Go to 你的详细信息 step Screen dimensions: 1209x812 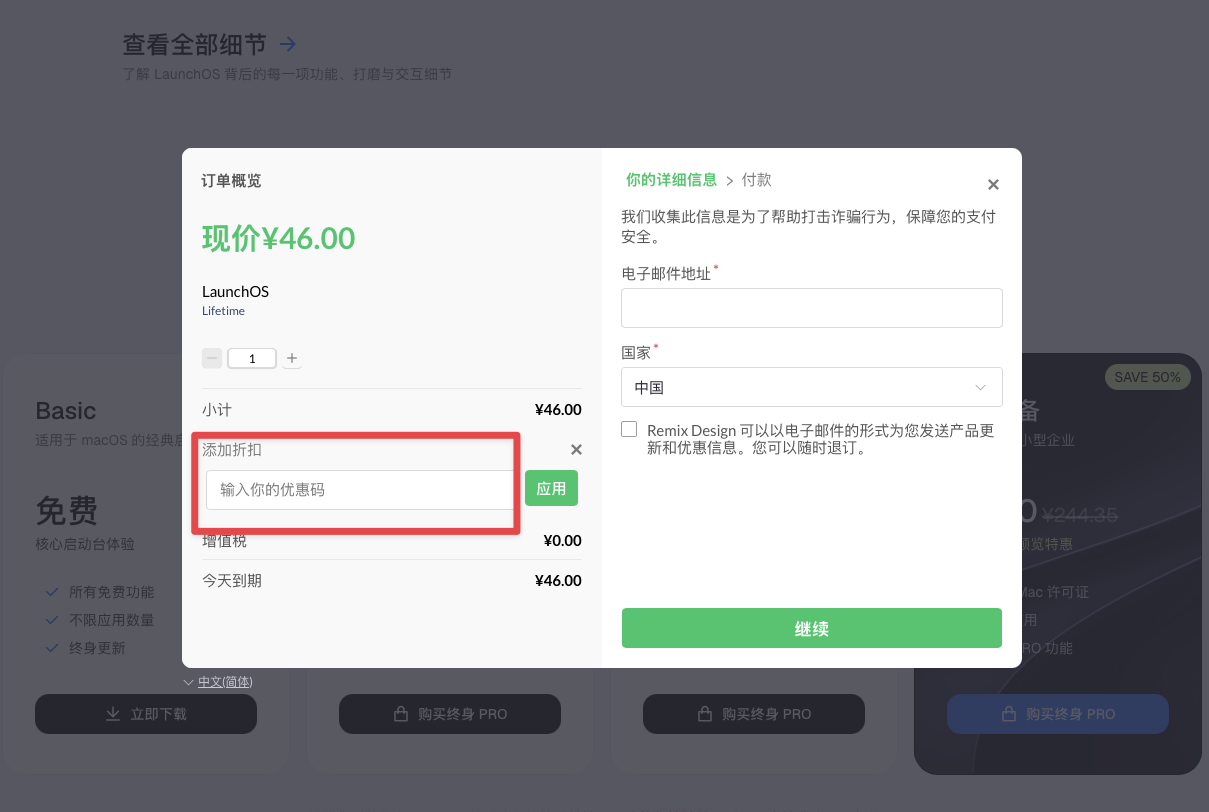671,180
